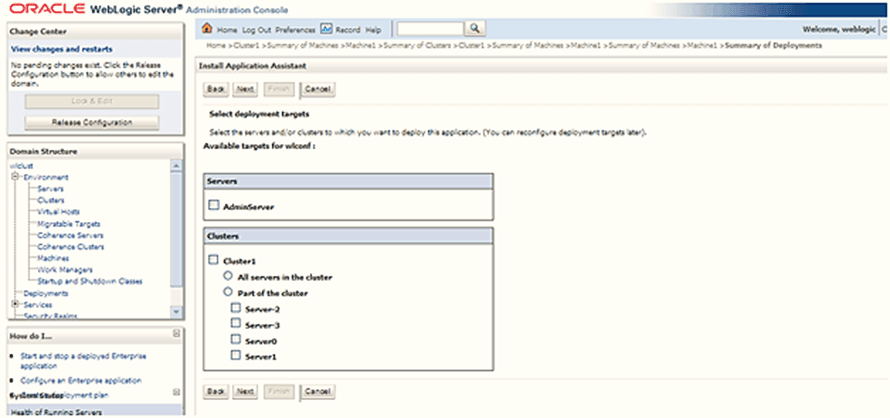Image resolution: width=890 pixels, height=418 pixels.
Task: Open Work Managers tree item
Action: (65, 270)
